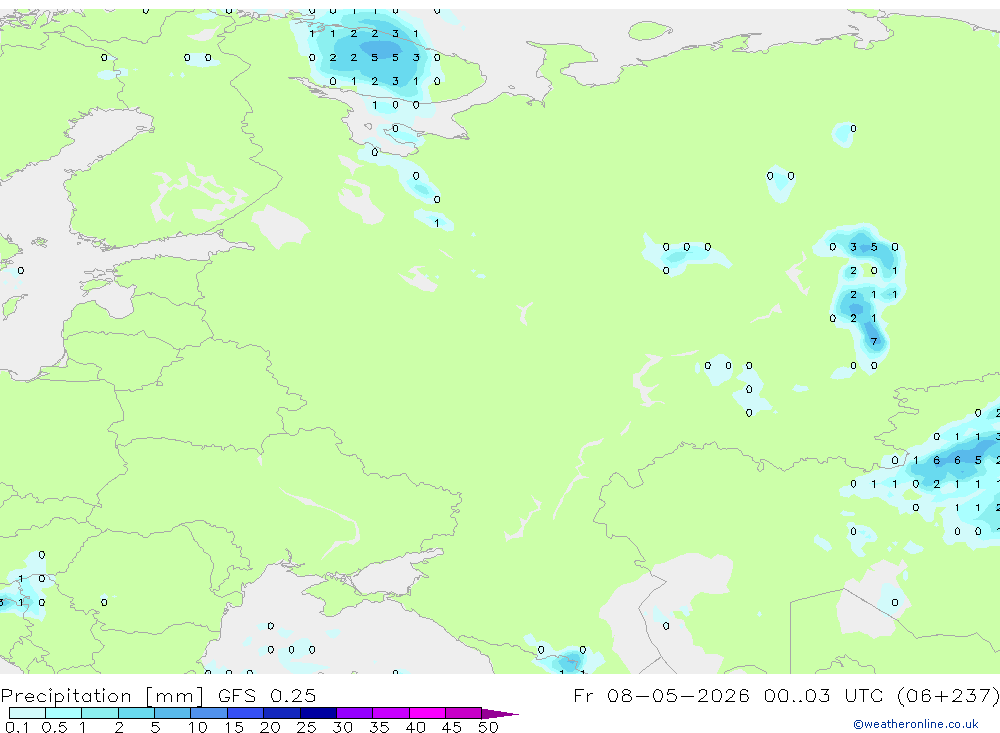This screenshot has height=733, width=1000.
Task: Pick the 10–15 mm legend color swatch
Action: pos(209,713)
